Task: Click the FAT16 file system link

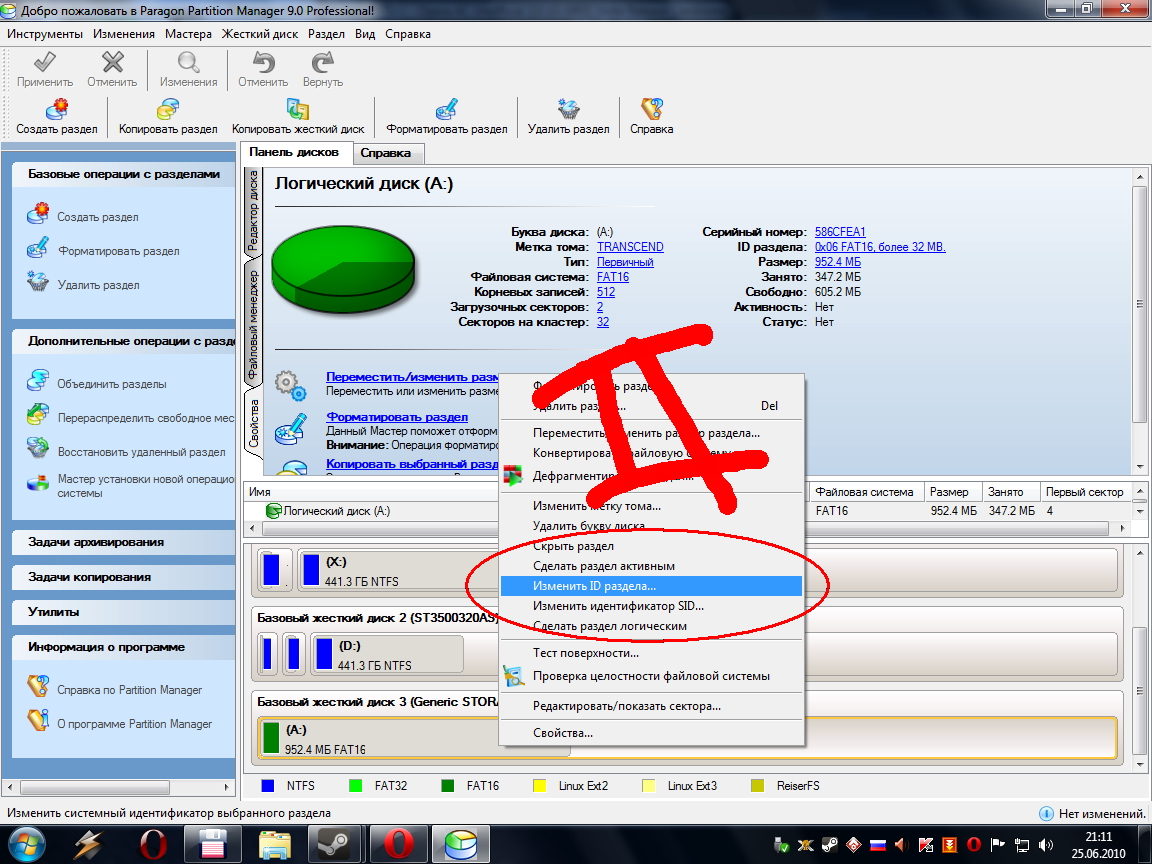Action: click(x=613, y=277)
